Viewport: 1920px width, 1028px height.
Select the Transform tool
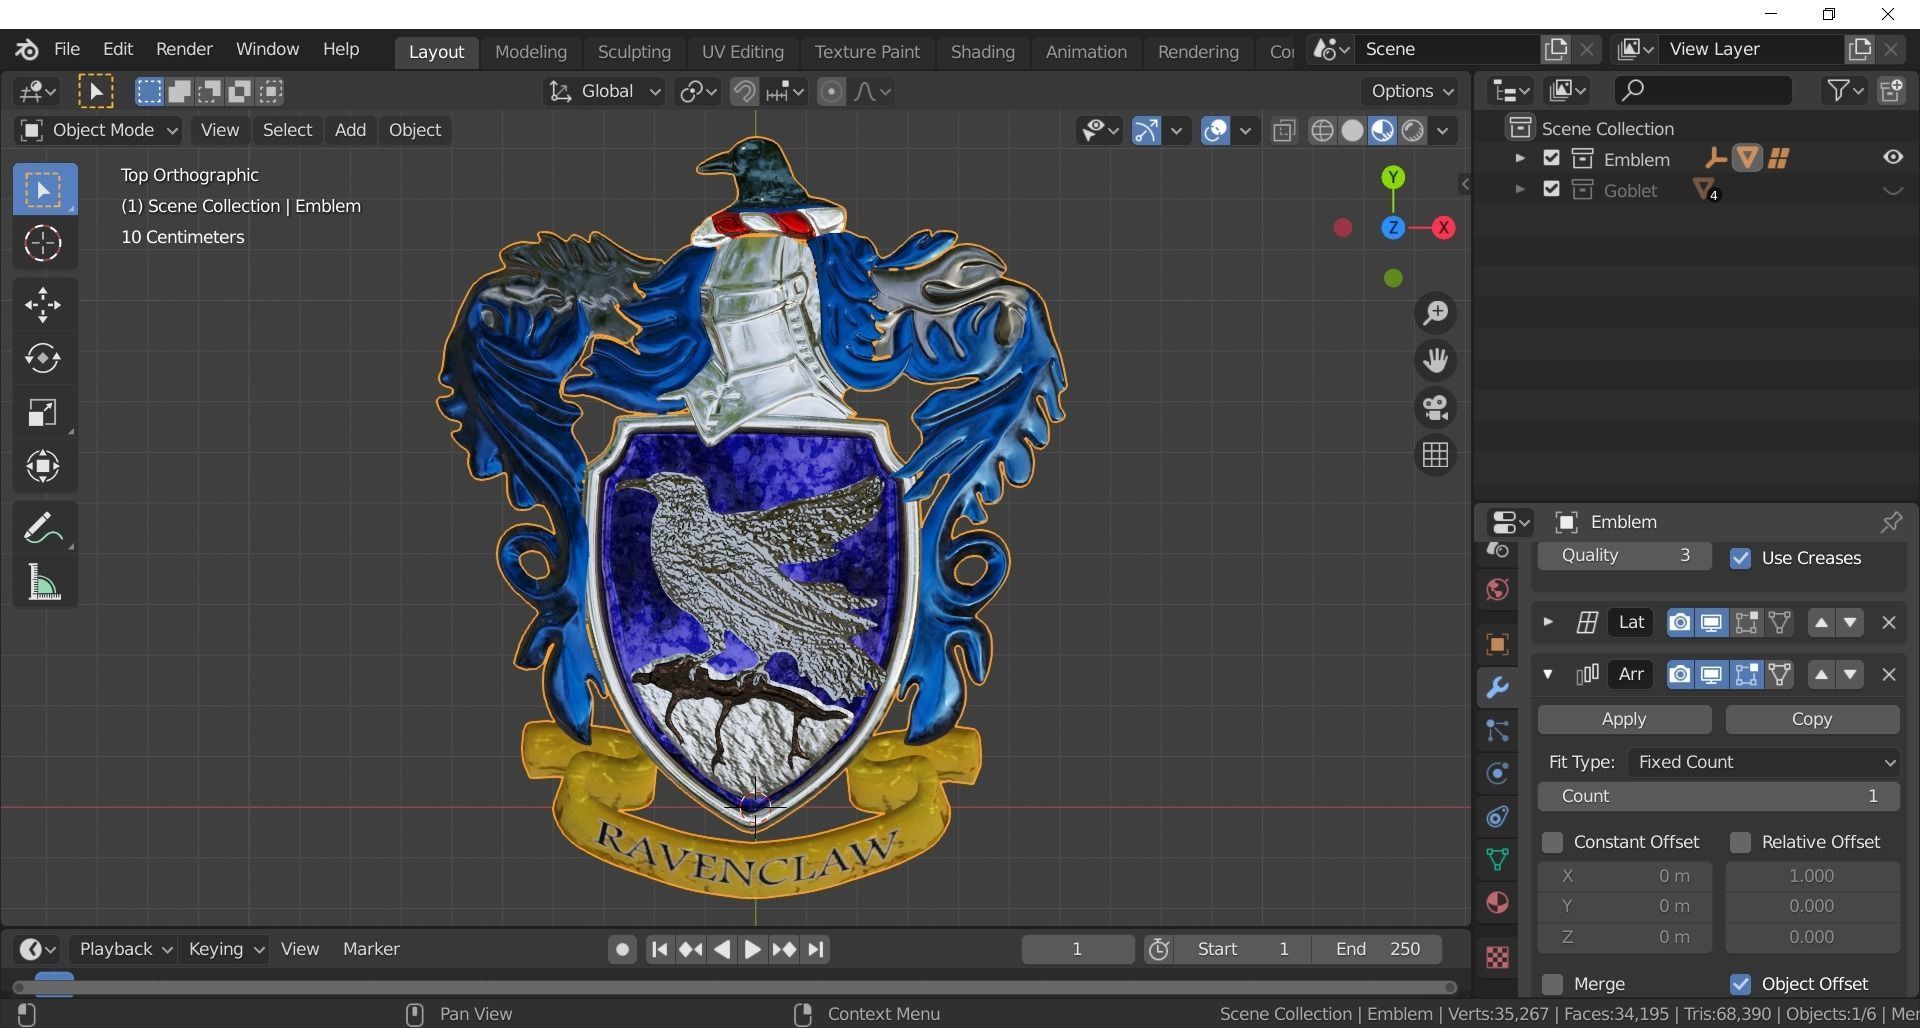(x=44, y=466)
